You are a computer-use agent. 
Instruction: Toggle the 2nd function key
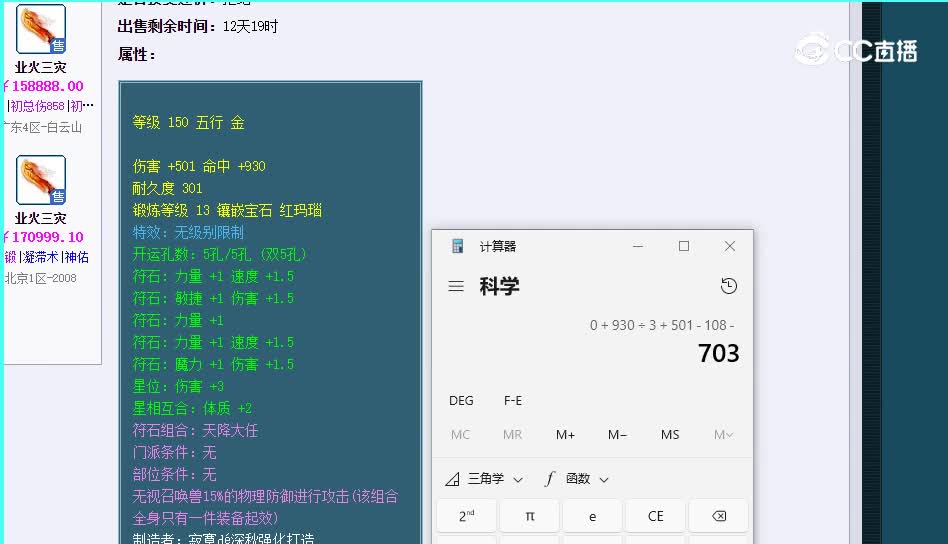(x=467, y=516)
